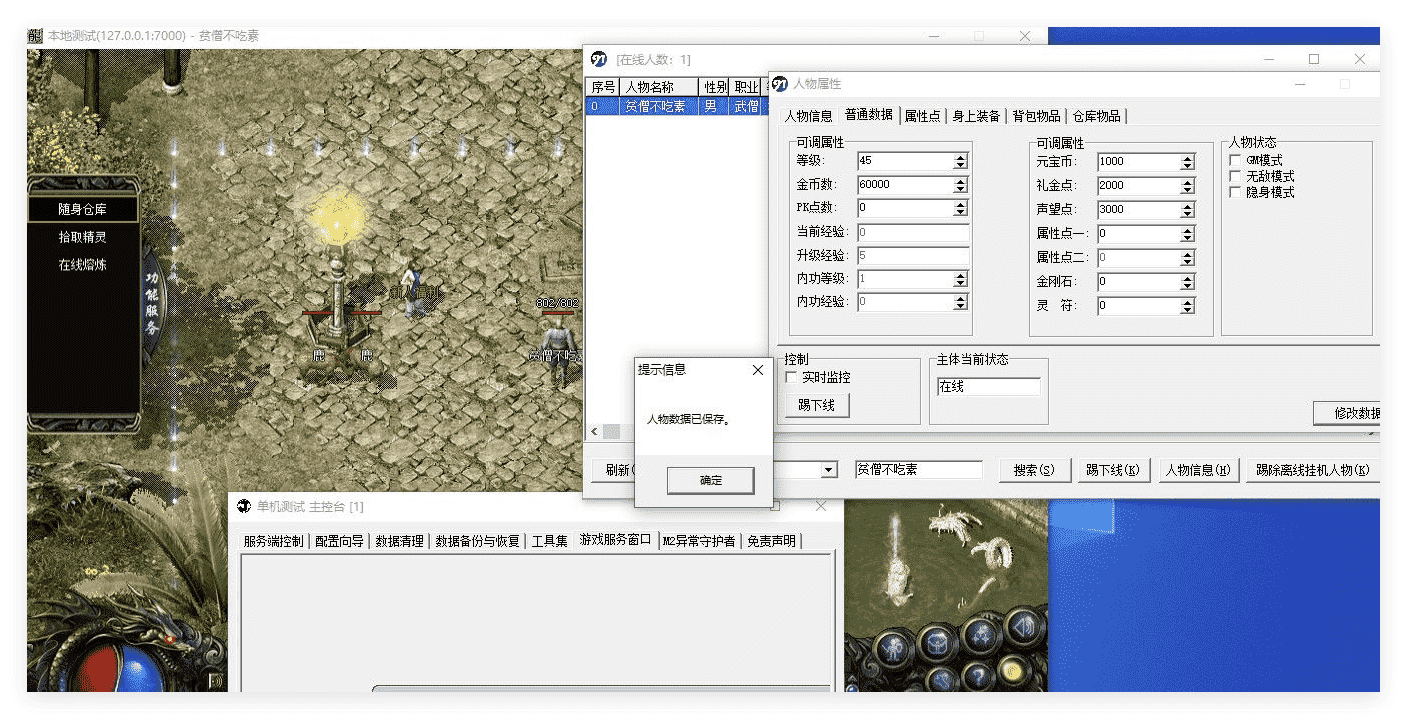This screenshot has width=1407, height=719.
Task: Adjust 礼金点 spinner arrows
Action: (x=1187, y=186)
